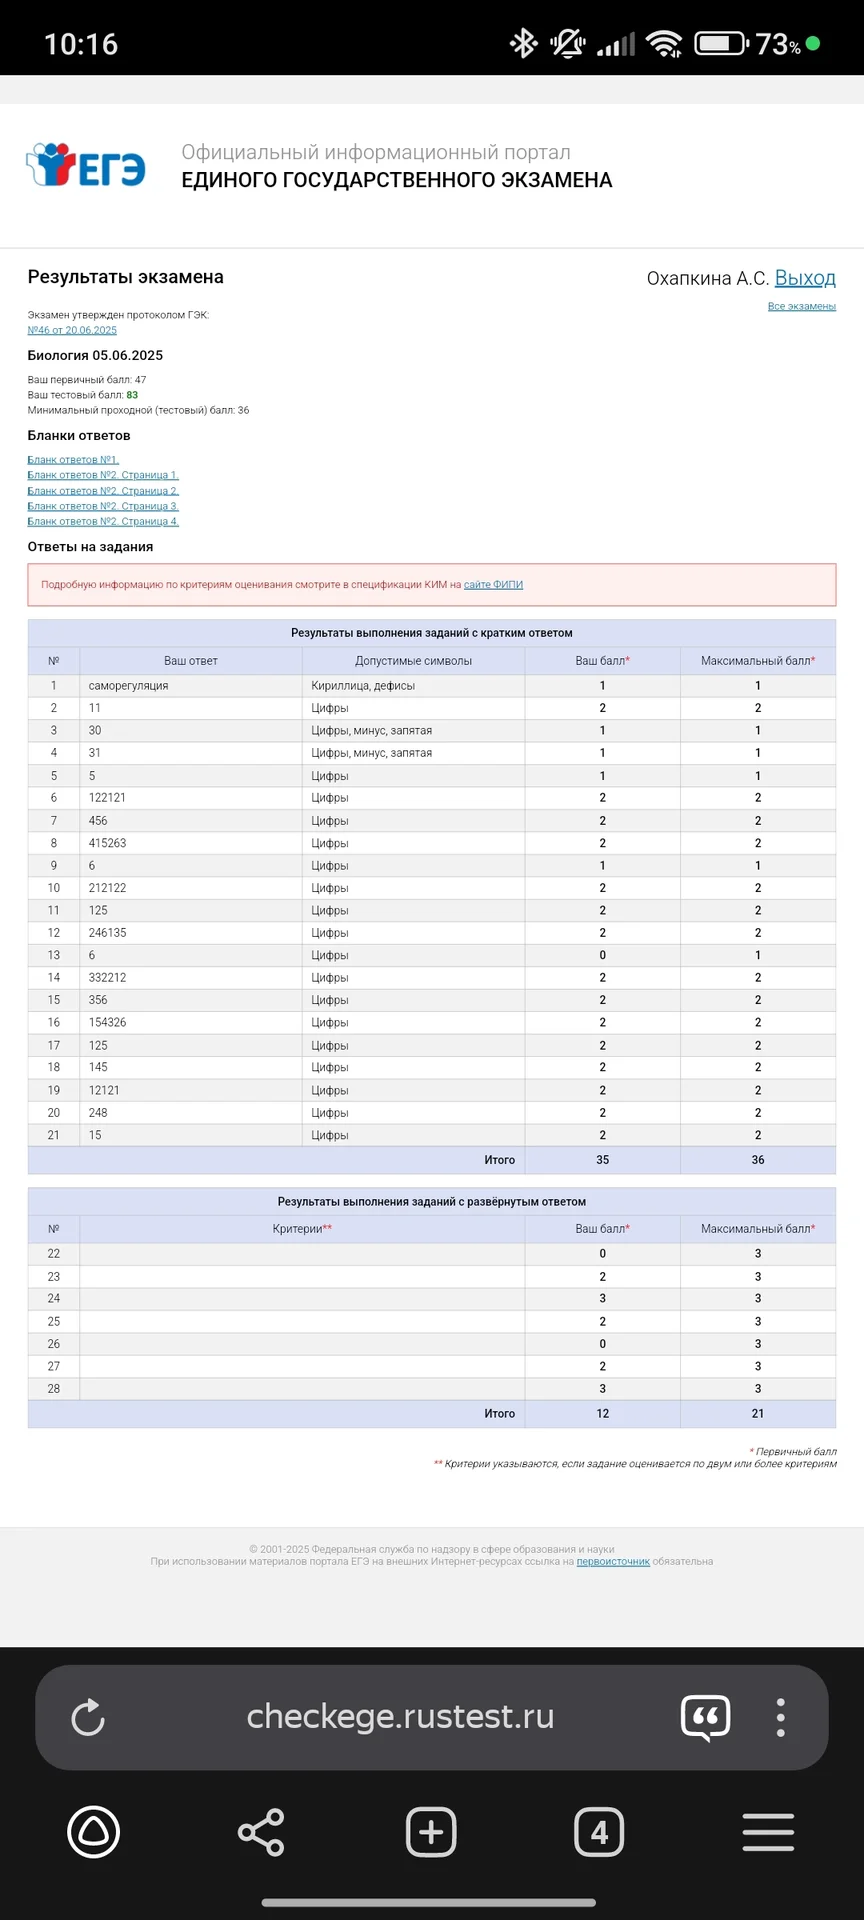
Task: Show open tabs counter 4
Action: (599, 1833)
